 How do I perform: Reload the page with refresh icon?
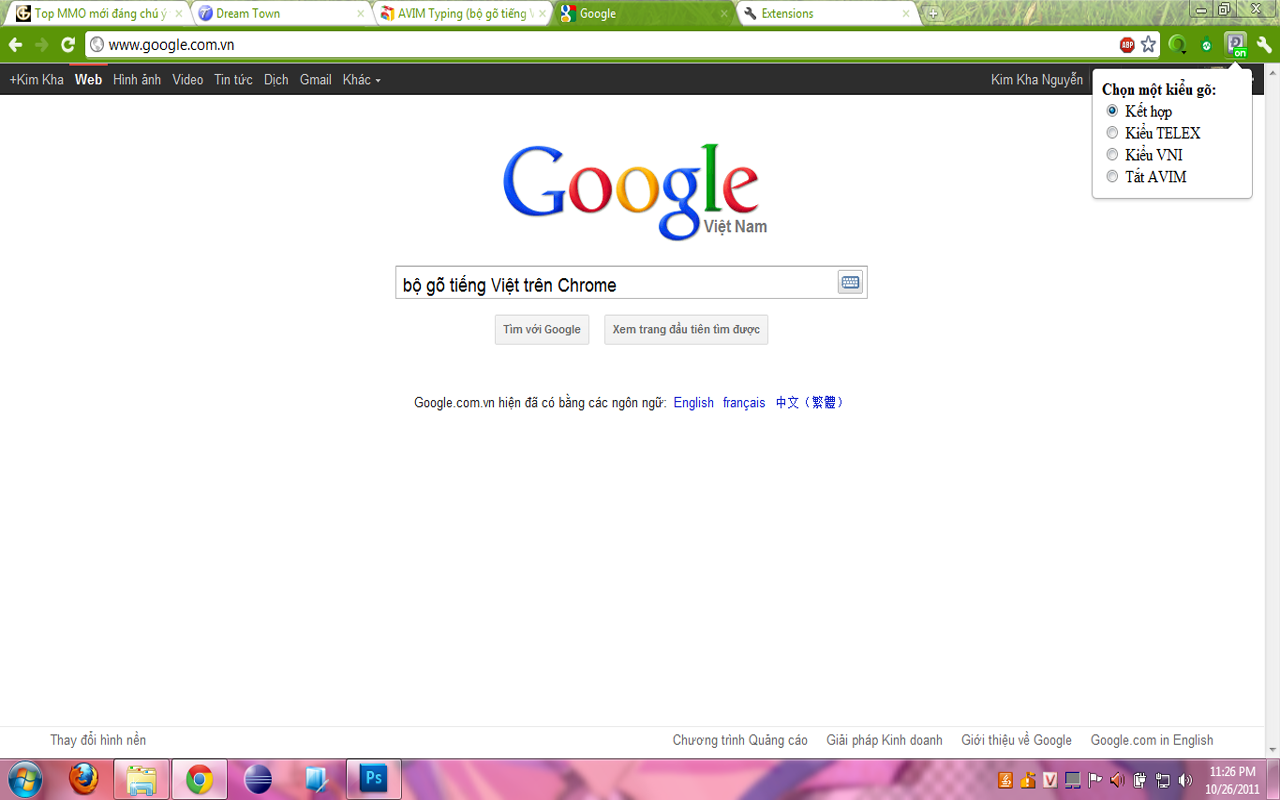click(x=68, y=45)
